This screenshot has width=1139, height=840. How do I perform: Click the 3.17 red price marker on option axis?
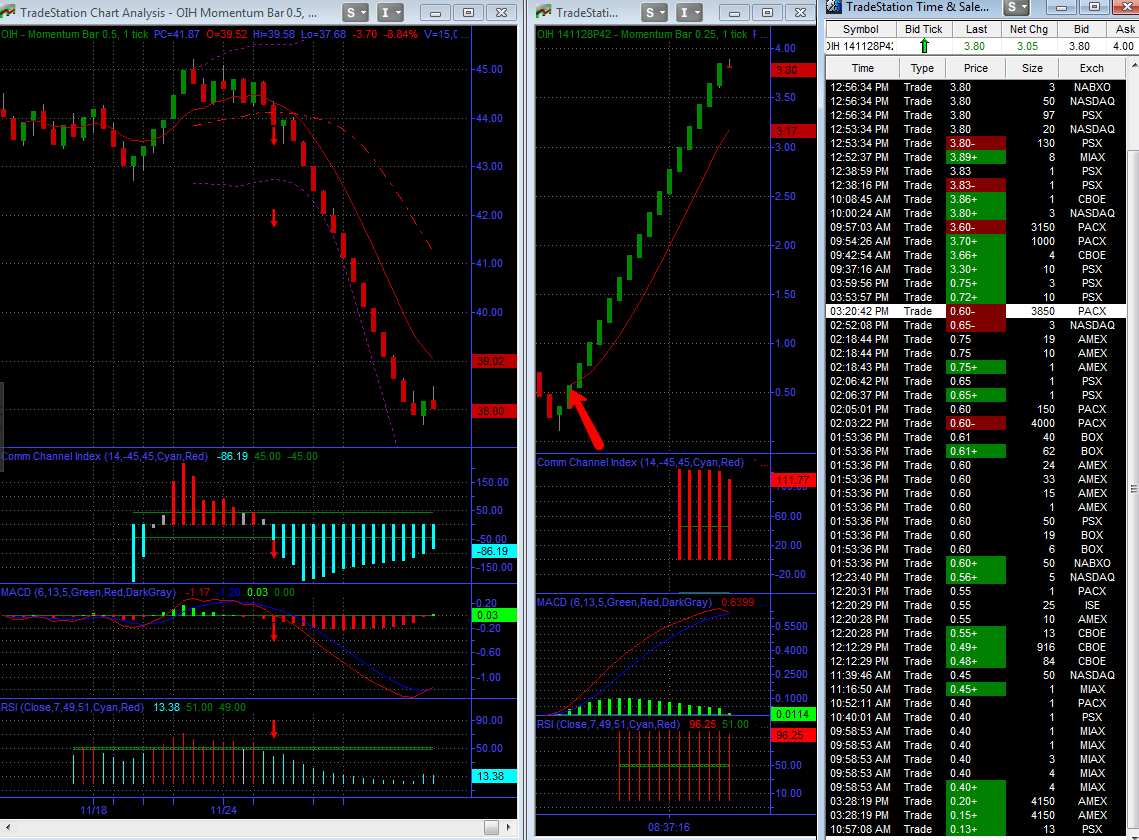tap(791, 132)
